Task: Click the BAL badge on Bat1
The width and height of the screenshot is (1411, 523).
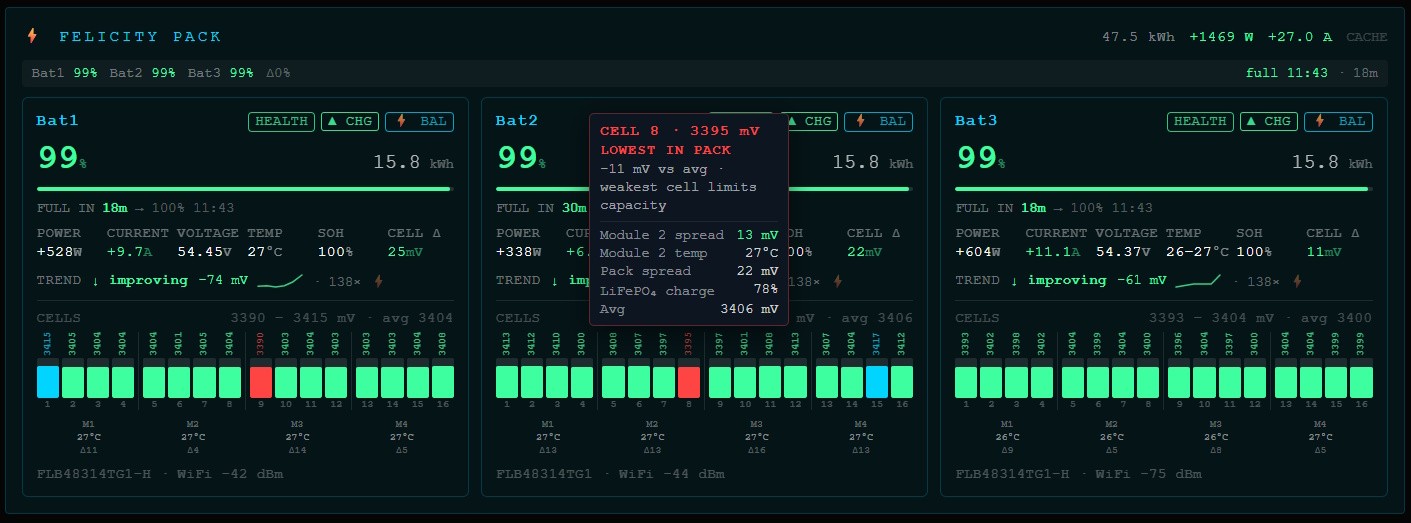Action: tap(419, 121)
